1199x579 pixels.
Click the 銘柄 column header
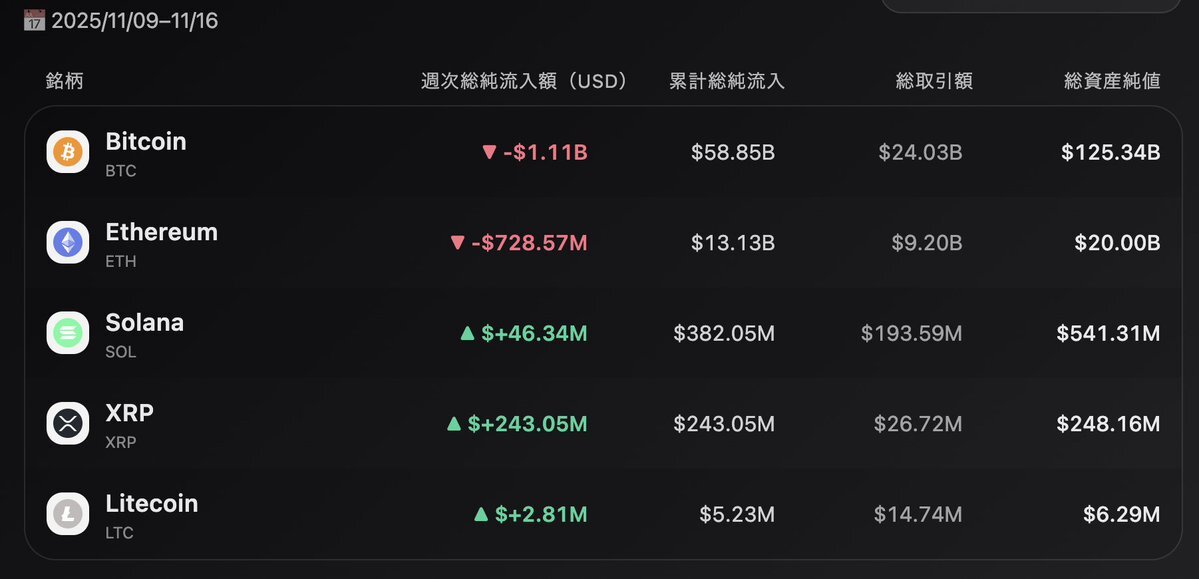point(65,81)
